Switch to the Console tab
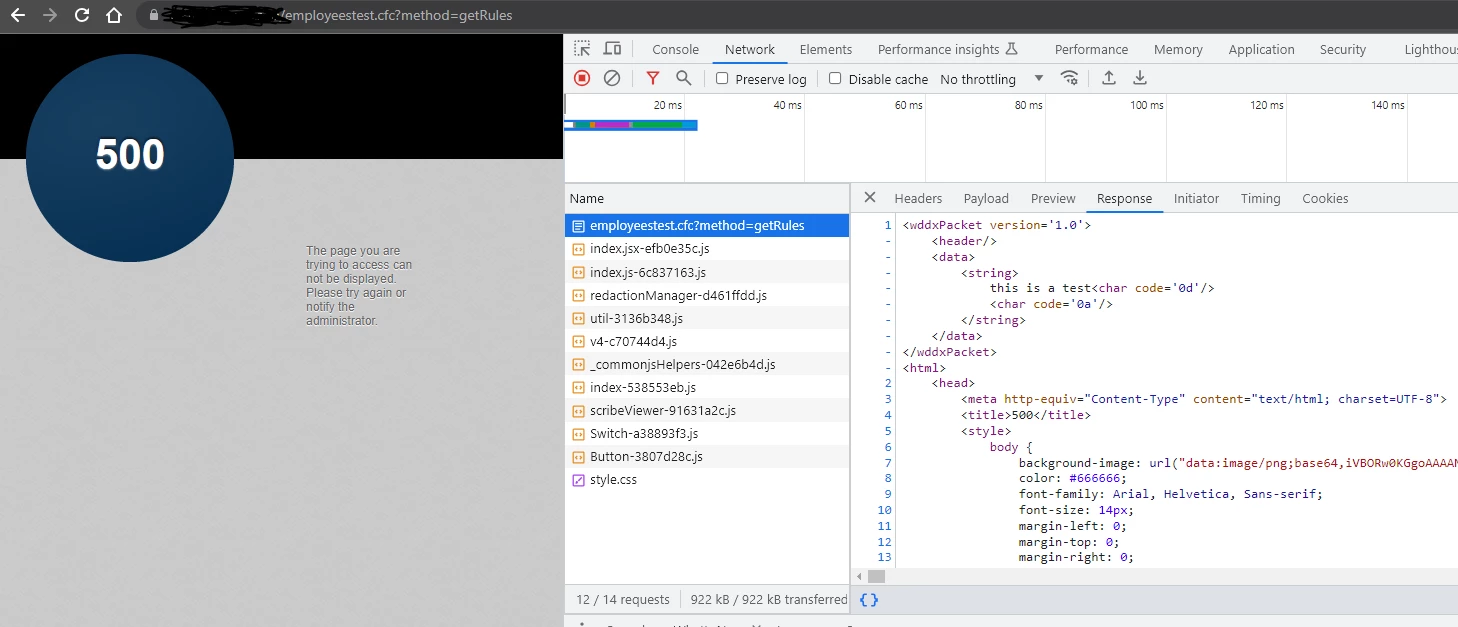Image resolution: width=1458 pixels, height=627 pixels. click(675, 49)
